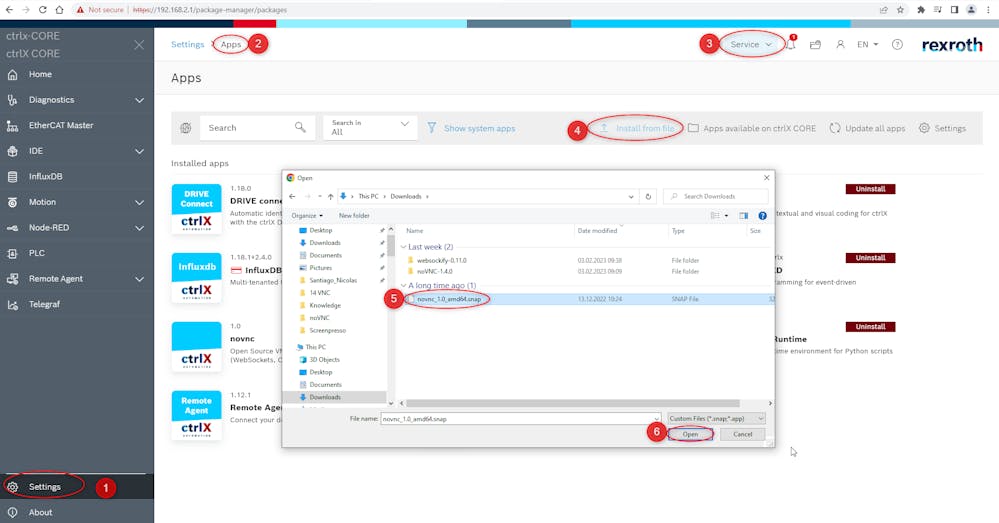Click Update all apps
The height and width of the screenshot is (523, 999).
[867, 128]
